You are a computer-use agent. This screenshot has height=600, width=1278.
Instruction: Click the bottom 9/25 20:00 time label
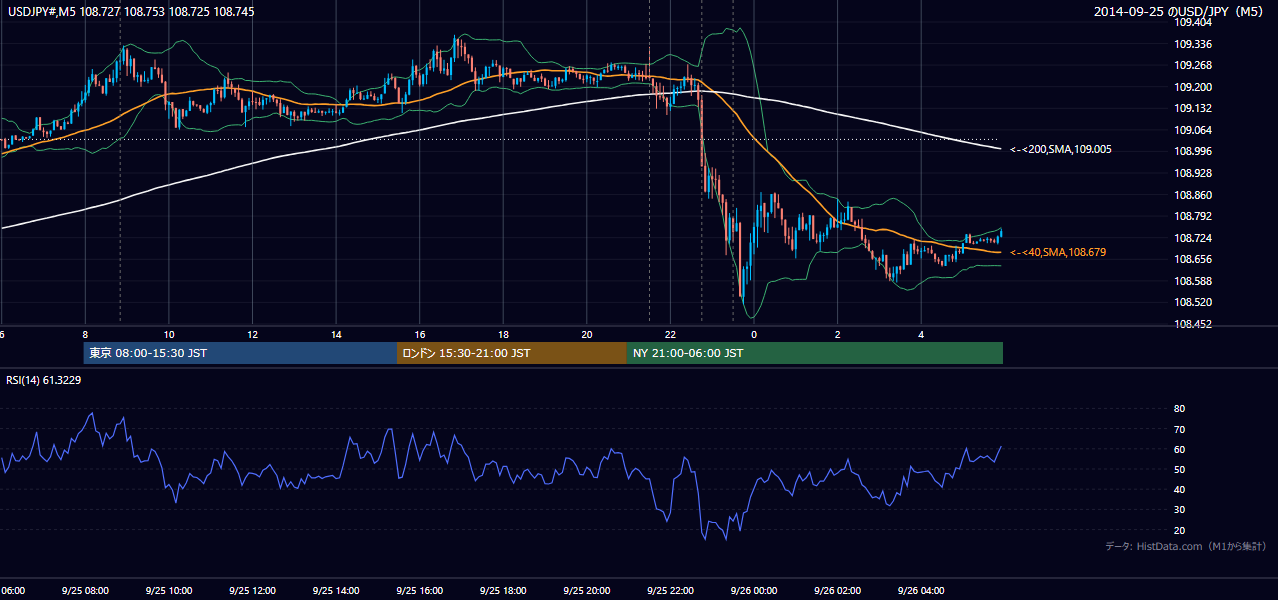tap(587, 591)
